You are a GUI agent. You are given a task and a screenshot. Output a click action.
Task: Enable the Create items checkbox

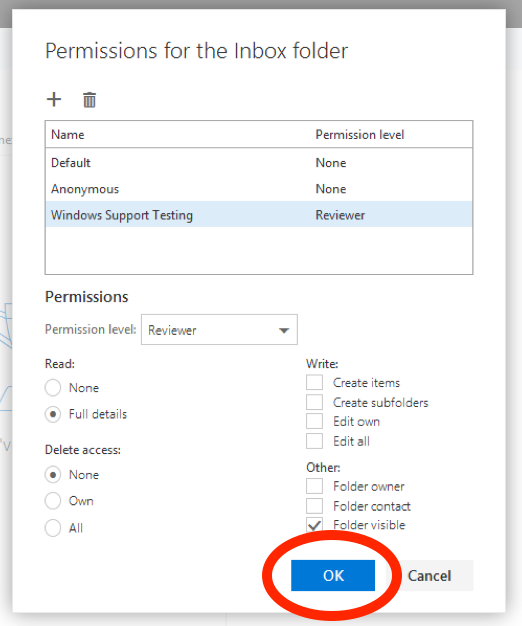point(314,382)
